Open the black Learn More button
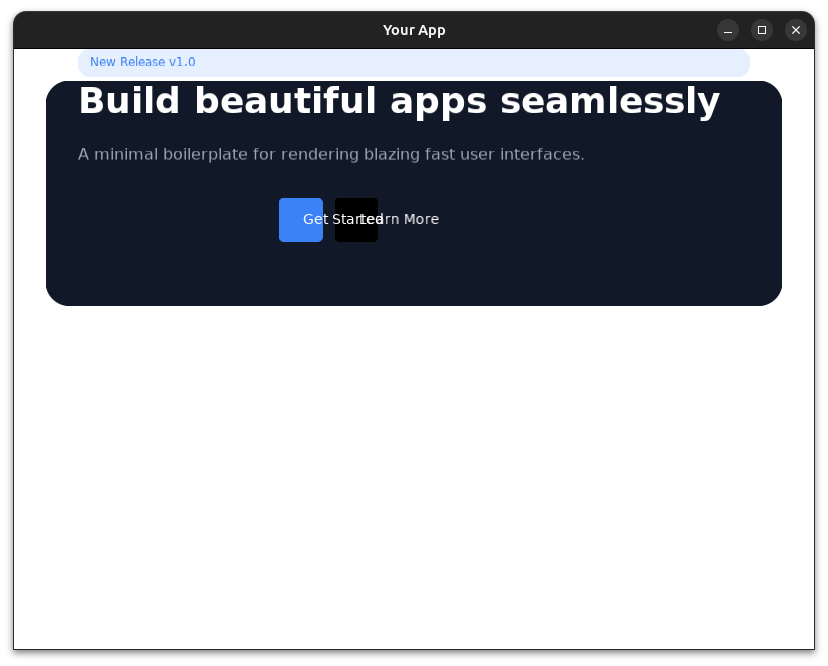828x666 pixels. tap(356, 220)
